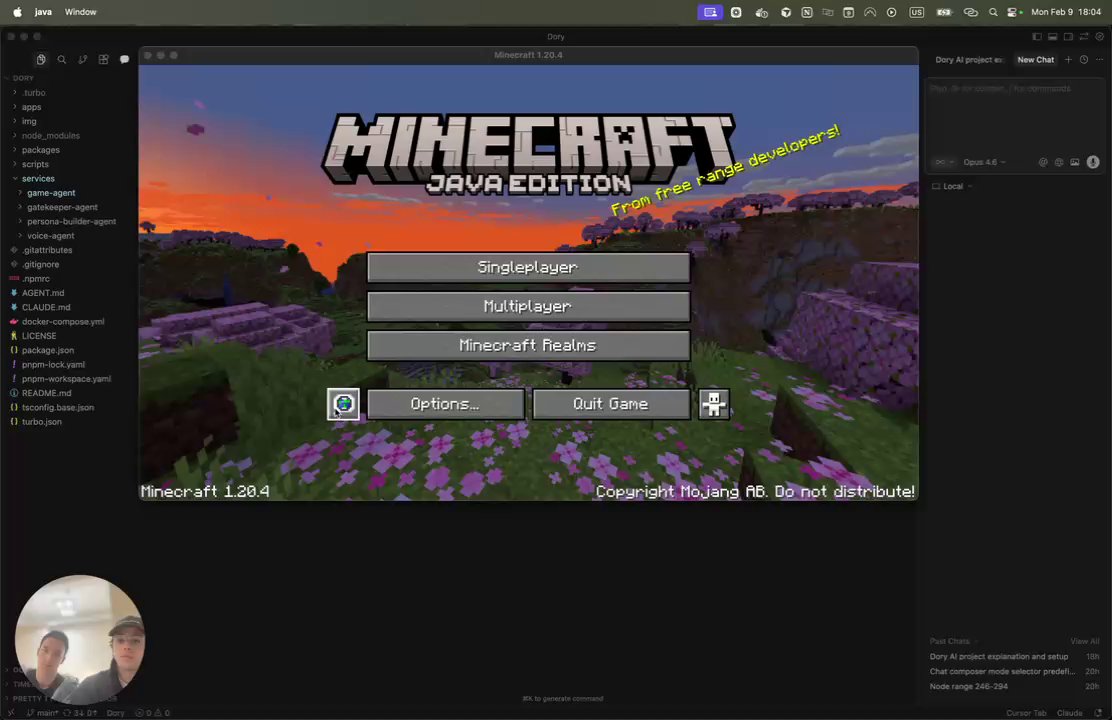Click Singleplayer button in Minecraft

[x=528, y=267]
